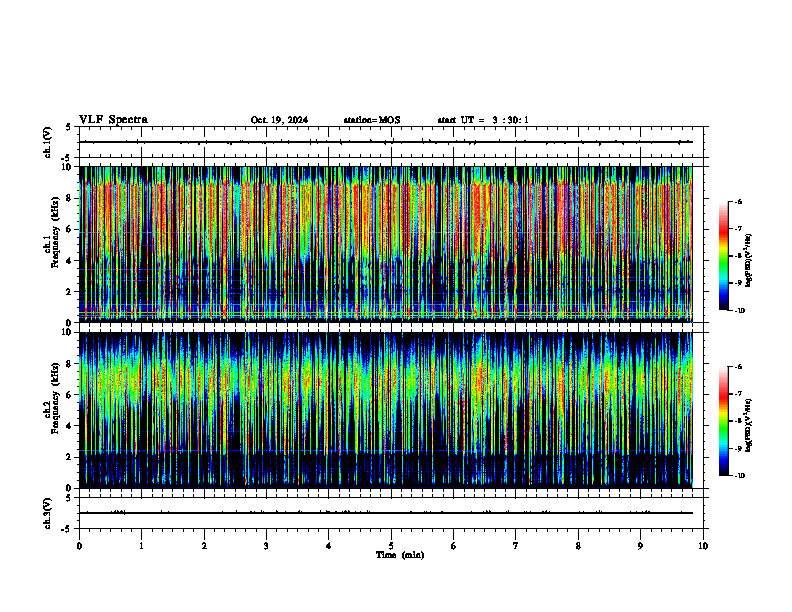
Task: Click inside the ch.2 spectrogram panel
Action: point(386,410)
